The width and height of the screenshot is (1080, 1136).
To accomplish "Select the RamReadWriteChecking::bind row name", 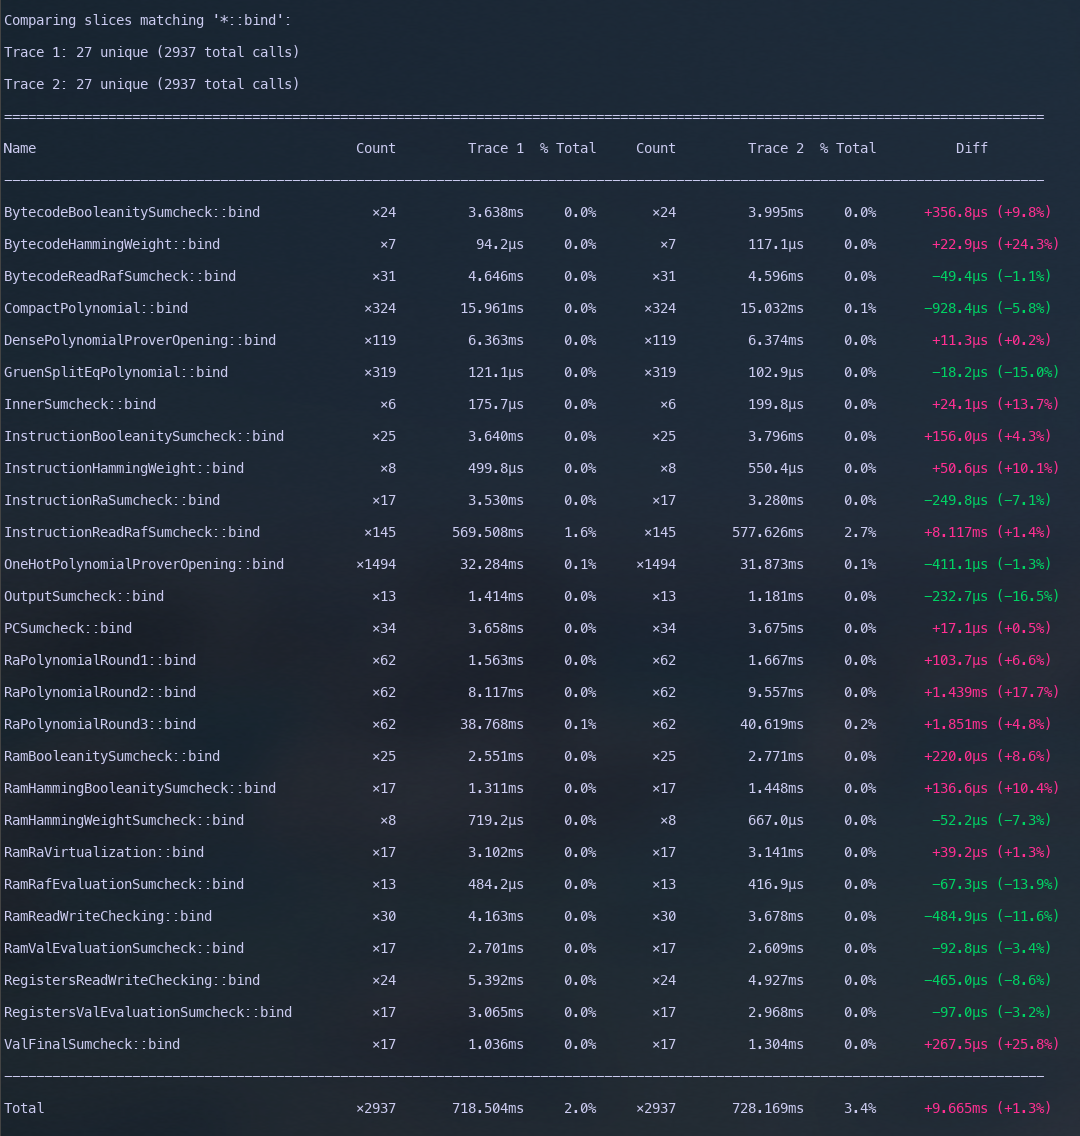I will (108, 916).
